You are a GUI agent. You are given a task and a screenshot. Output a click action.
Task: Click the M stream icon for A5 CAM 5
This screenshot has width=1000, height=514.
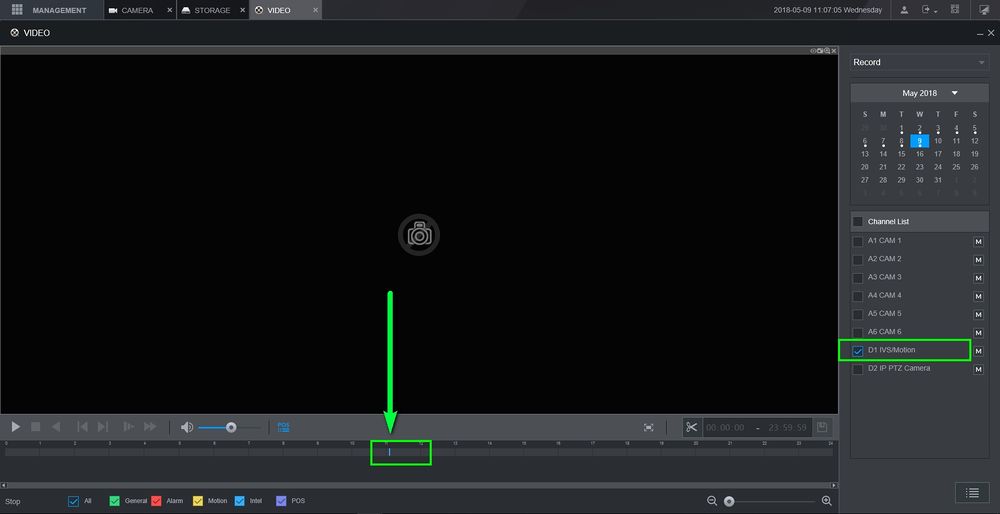coord(978,314)
